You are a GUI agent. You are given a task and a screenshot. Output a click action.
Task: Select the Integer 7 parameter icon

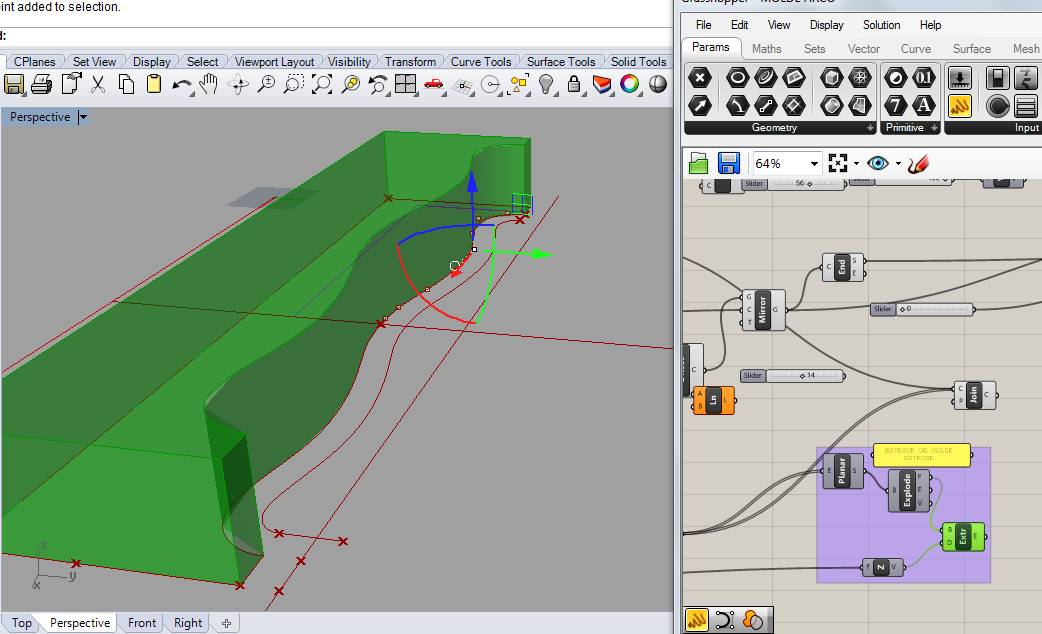896,105
